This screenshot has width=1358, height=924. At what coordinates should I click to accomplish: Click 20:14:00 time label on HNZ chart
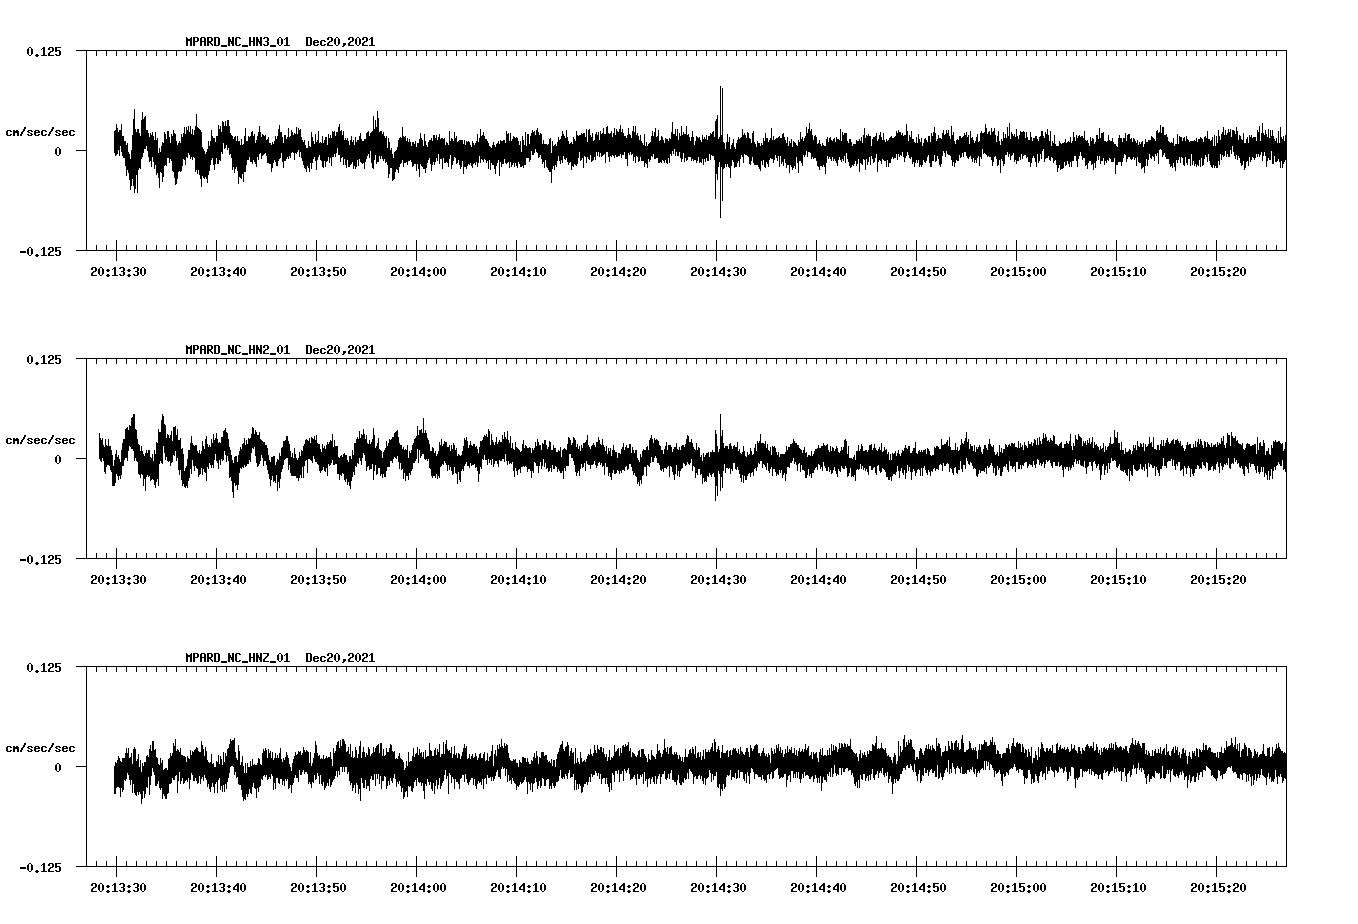[418, 887]
